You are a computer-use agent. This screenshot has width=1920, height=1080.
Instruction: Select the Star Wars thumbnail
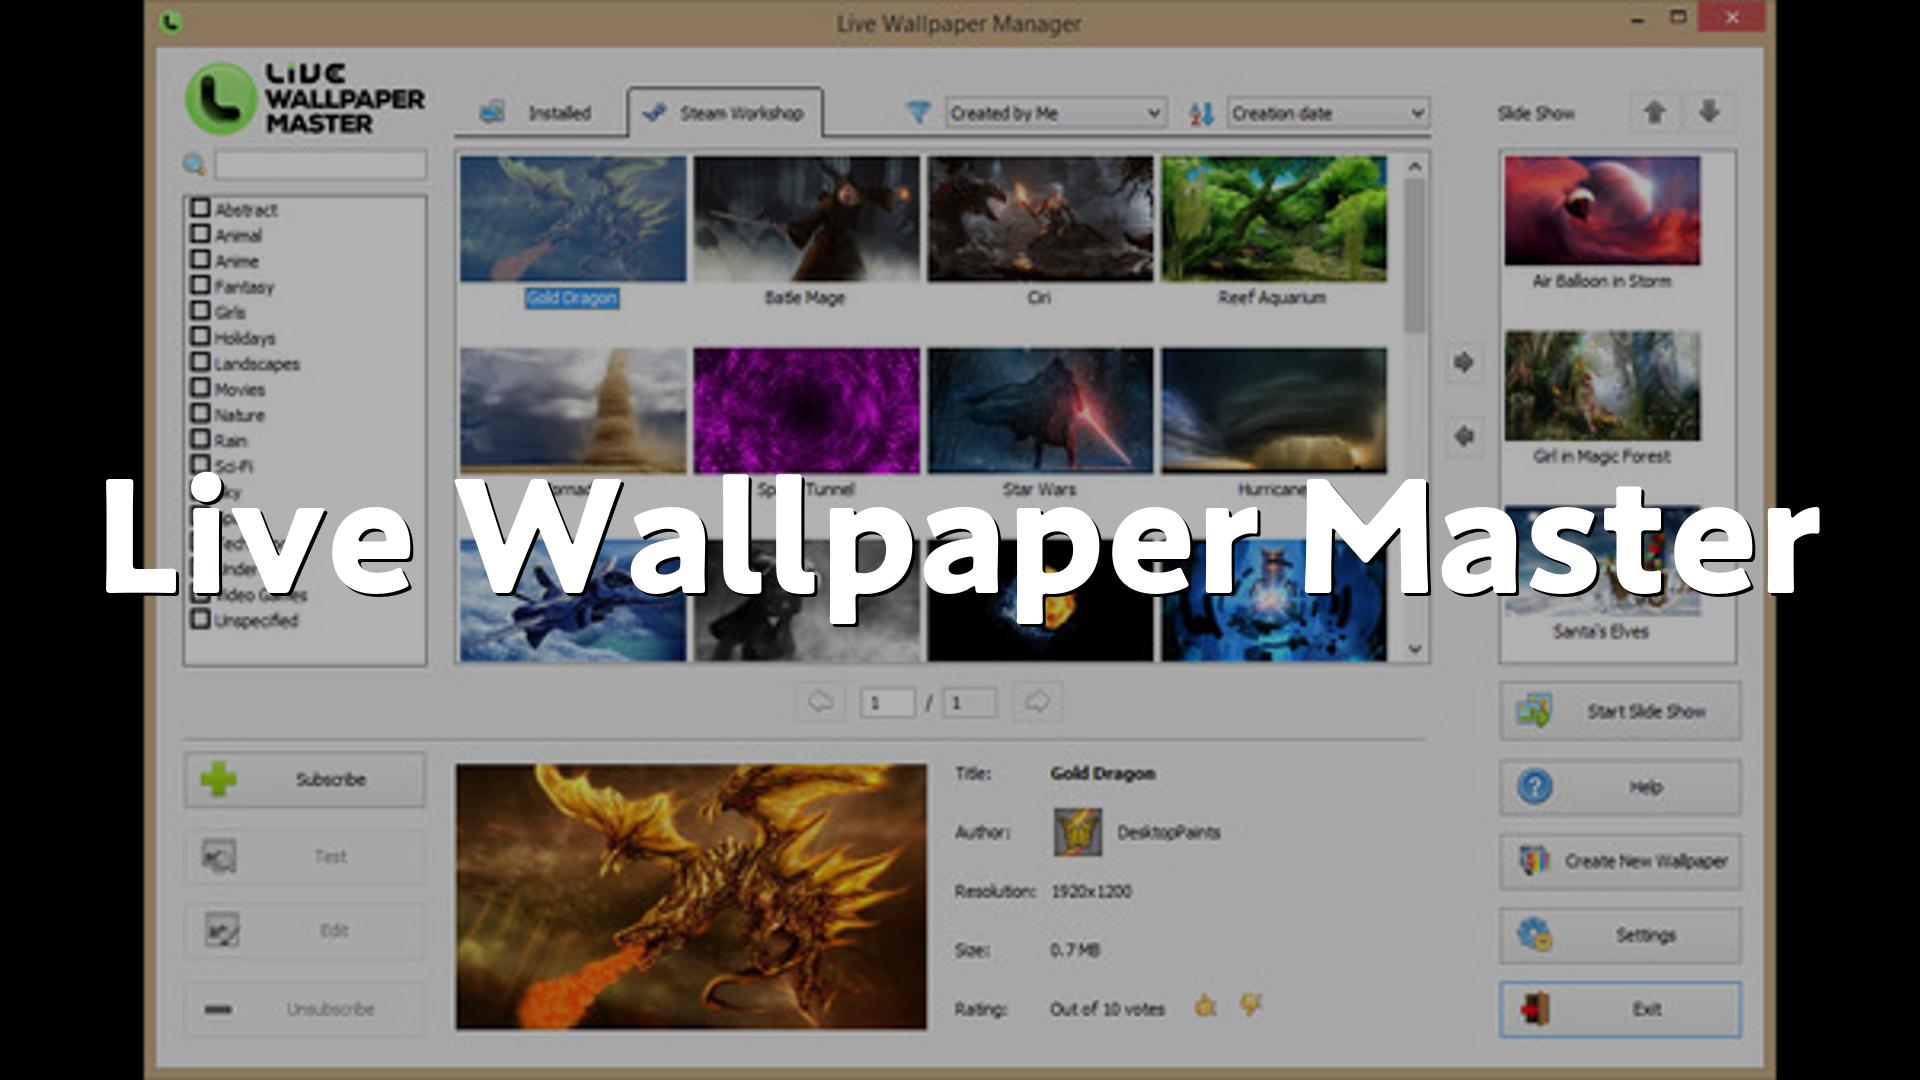pos(1040,411)
